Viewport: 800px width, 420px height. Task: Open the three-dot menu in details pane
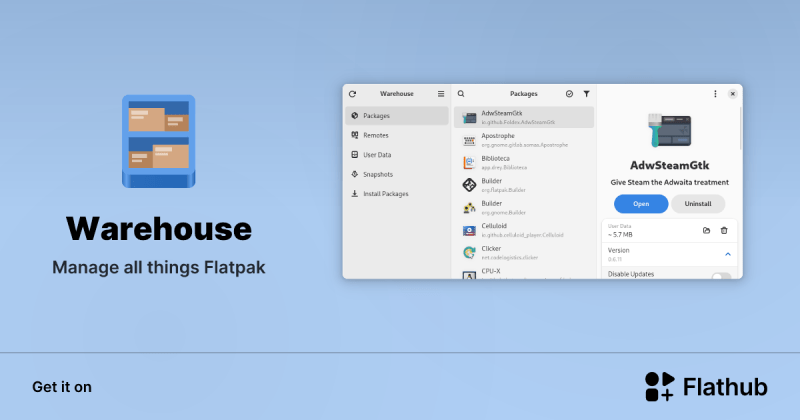715,94
